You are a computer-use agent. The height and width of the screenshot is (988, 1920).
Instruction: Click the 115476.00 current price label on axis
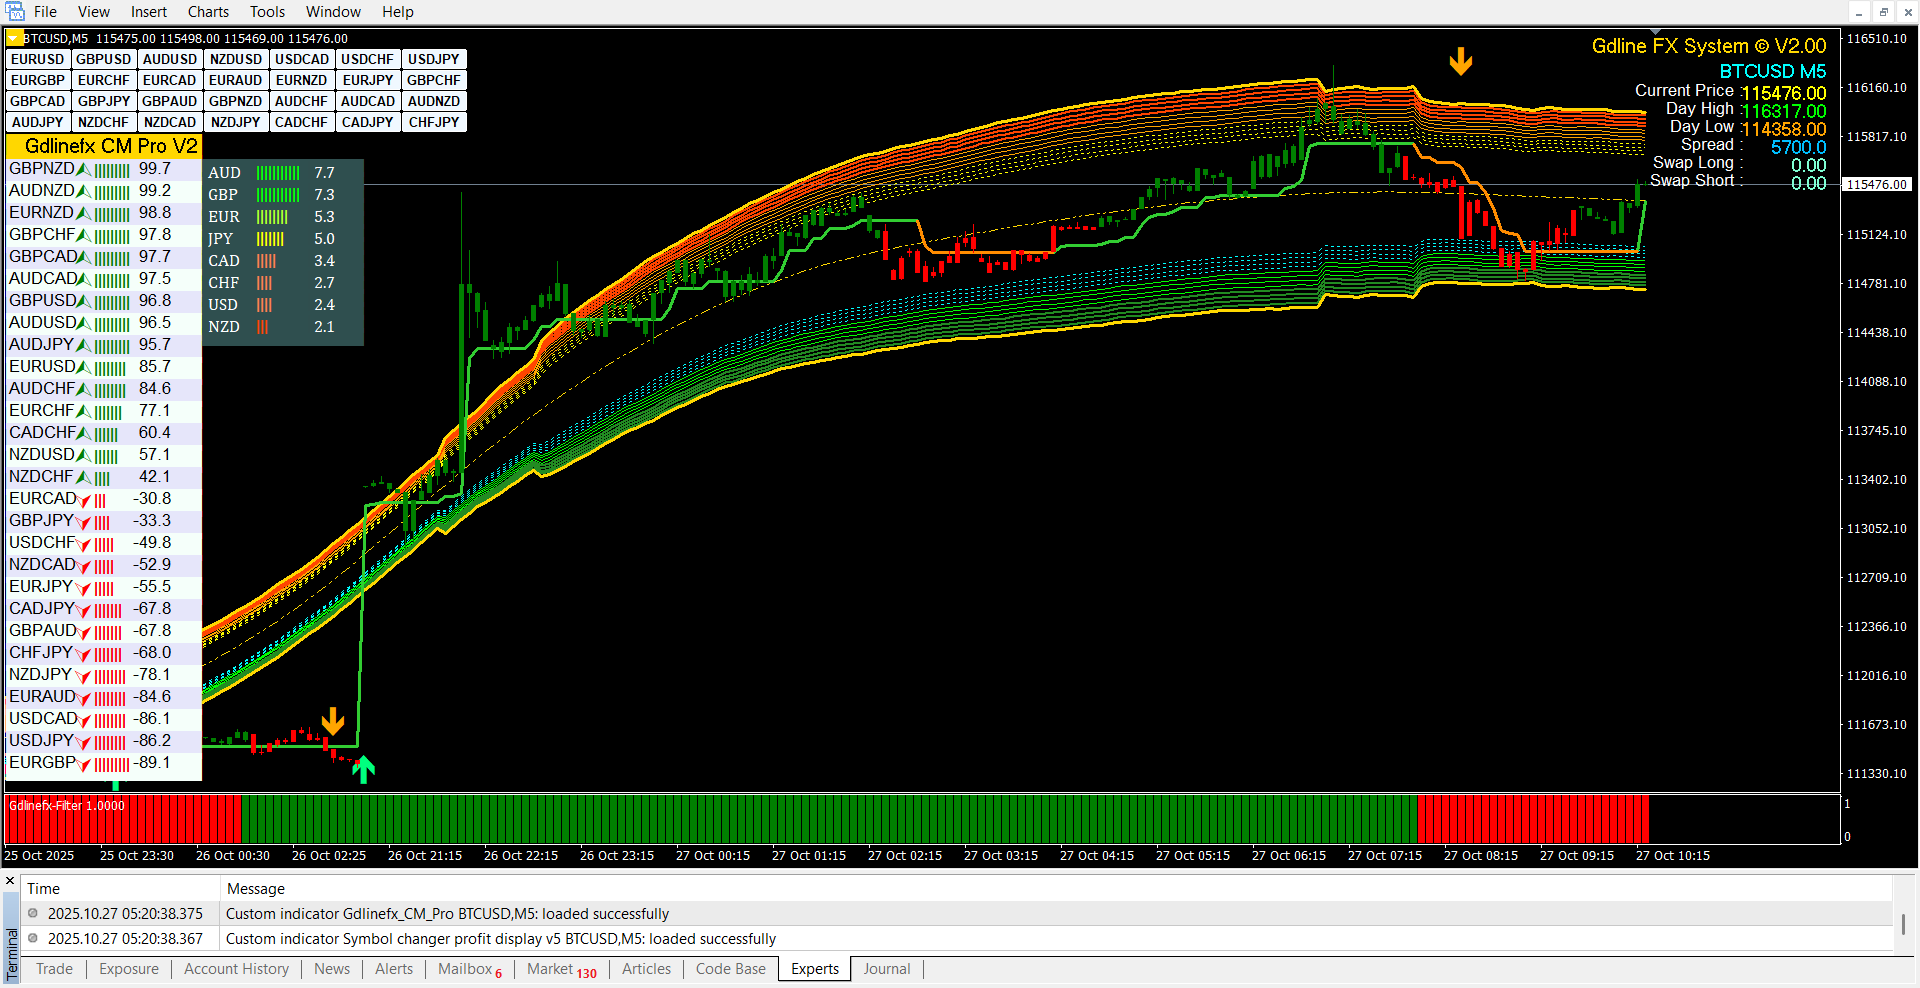[x=1876, y=184]
